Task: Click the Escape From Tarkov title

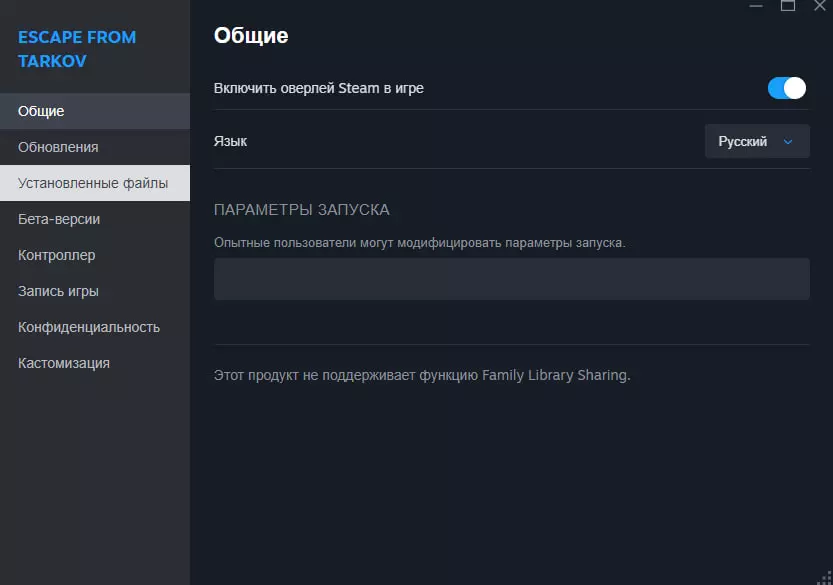Action: [x=77, y=49]
